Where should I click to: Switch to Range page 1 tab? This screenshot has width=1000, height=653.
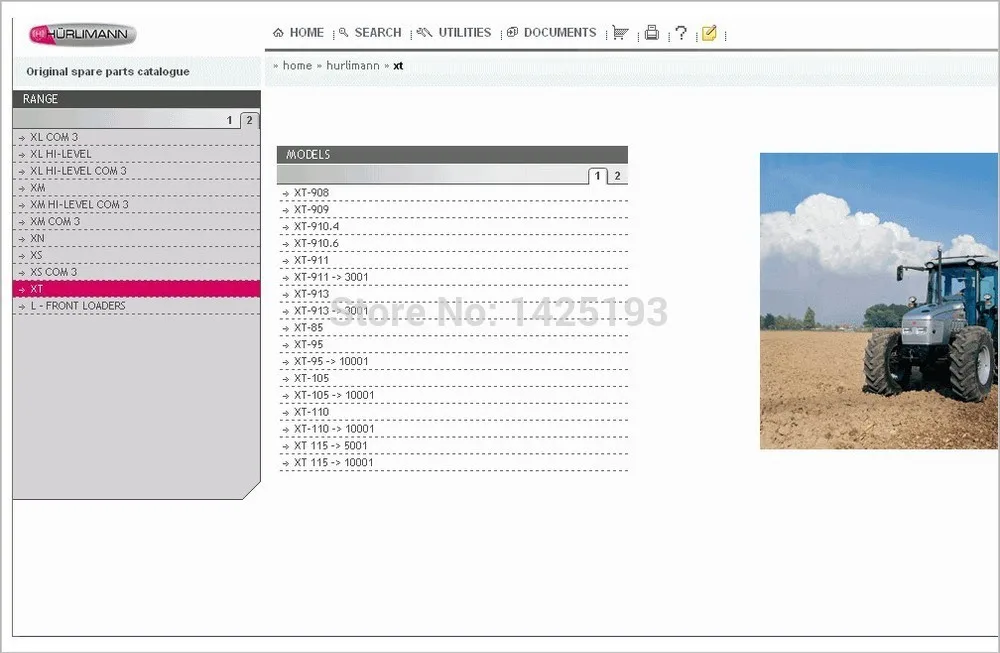230,120
